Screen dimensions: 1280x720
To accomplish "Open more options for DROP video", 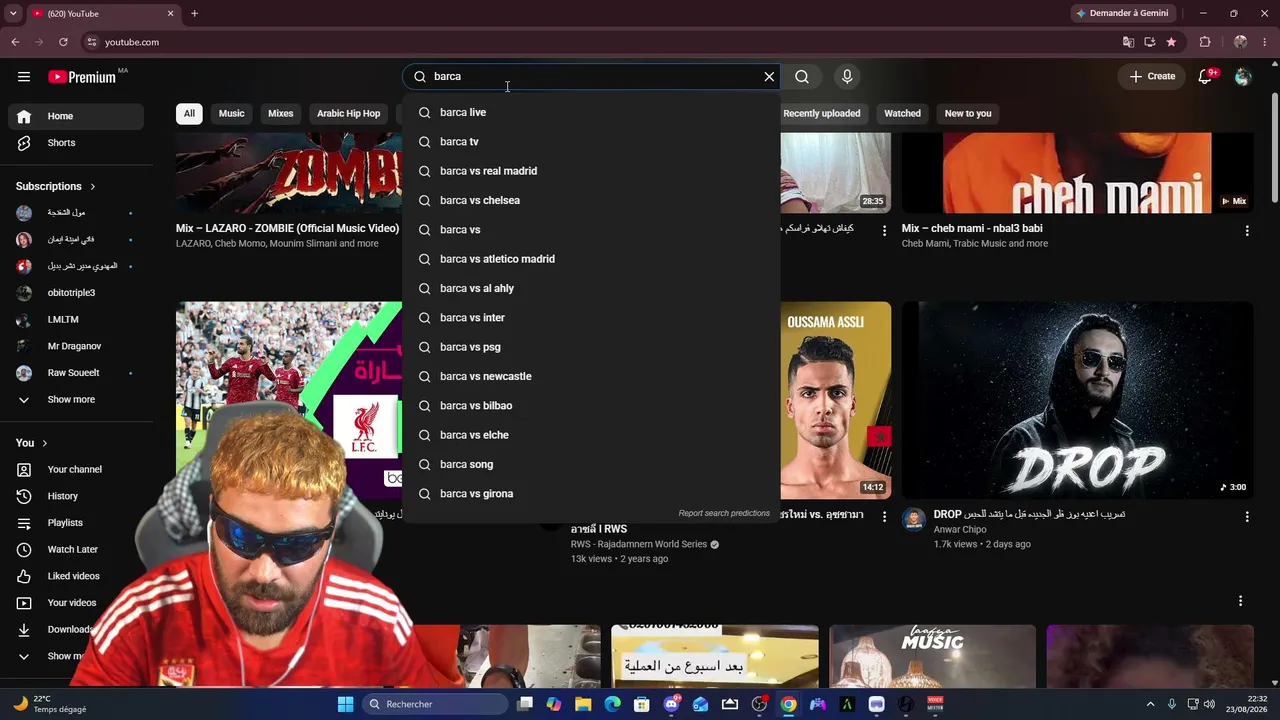I will [1247, 517].
